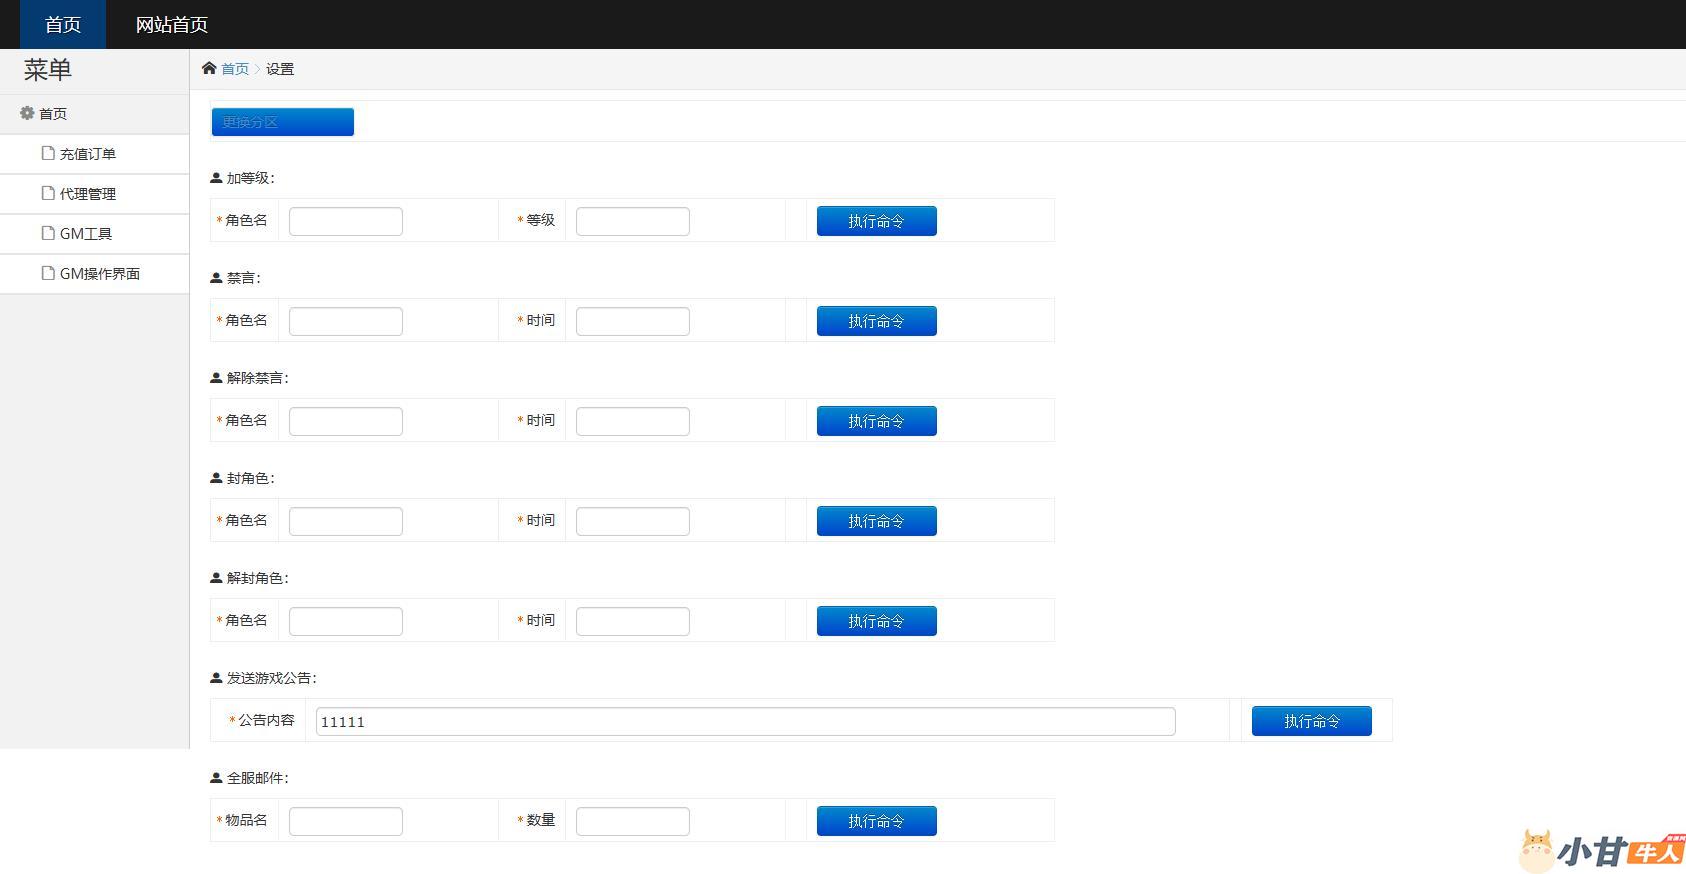Click the user icon beside 加等级 heading
The height and width of the screenshot is (874, 1686).
point(216,178)
